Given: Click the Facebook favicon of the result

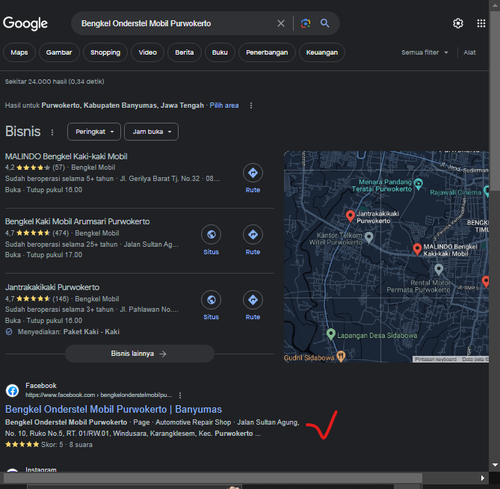Looking at the screenshot, I should pyautogui.click(x=12, y=391).
